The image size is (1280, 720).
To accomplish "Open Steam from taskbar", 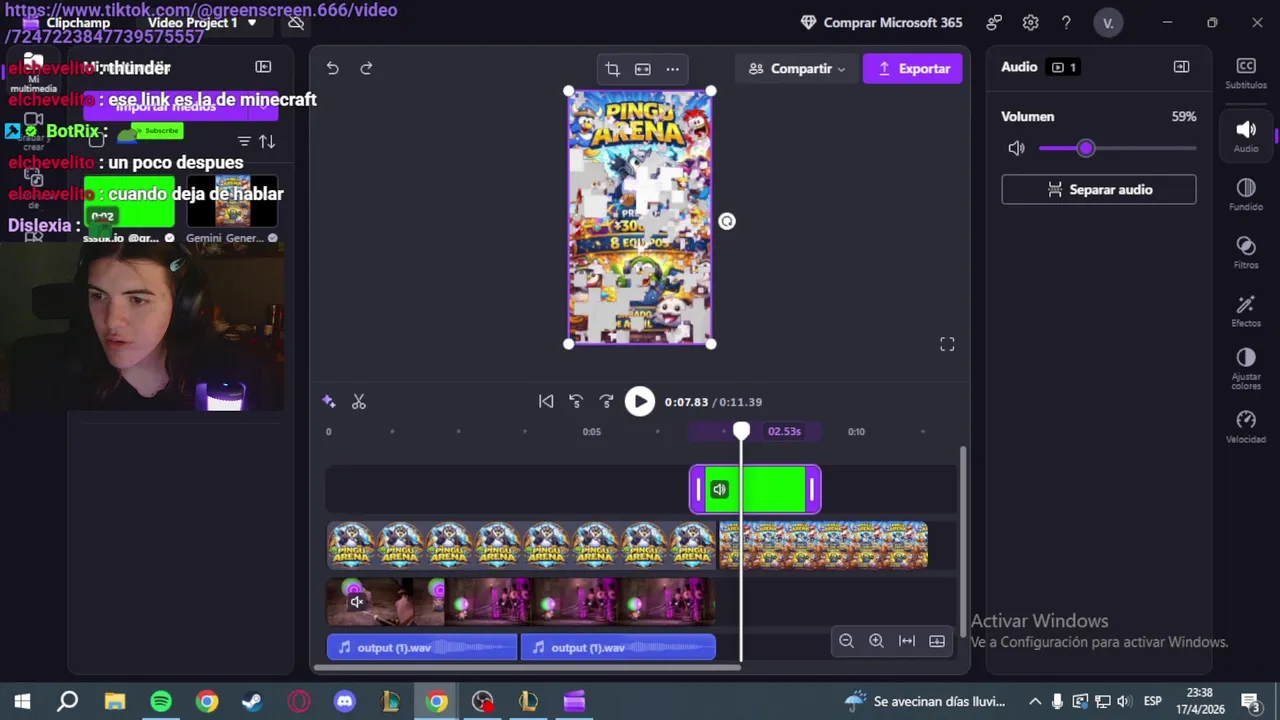I will 253,701.
